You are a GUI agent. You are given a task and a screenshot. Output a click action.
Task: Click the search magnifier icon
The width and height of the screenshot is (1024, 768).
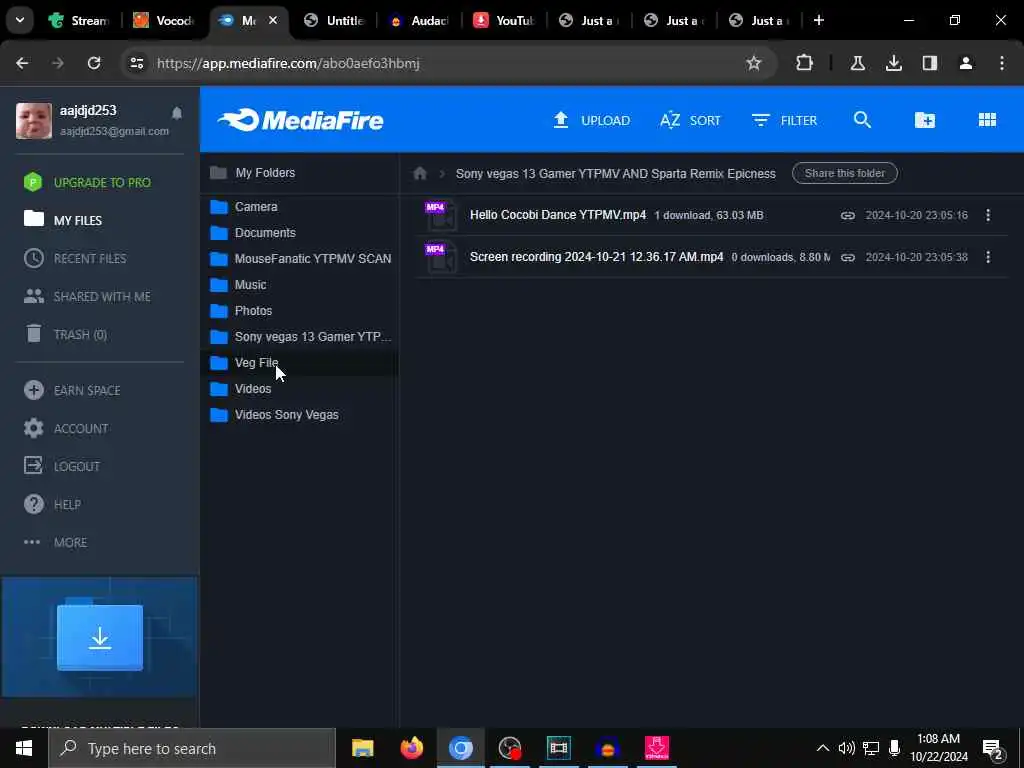coord(862,120)
